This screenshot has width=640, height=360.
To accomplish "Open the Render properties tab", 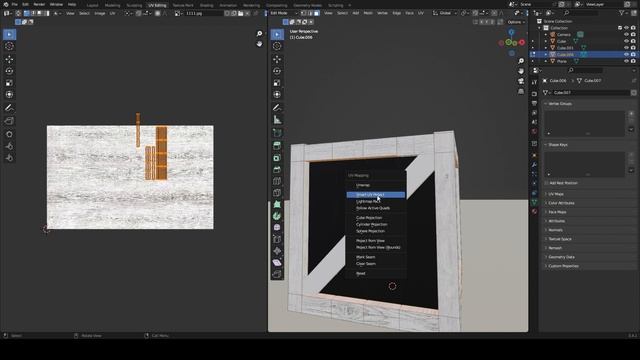I will [x=534, y=94].
